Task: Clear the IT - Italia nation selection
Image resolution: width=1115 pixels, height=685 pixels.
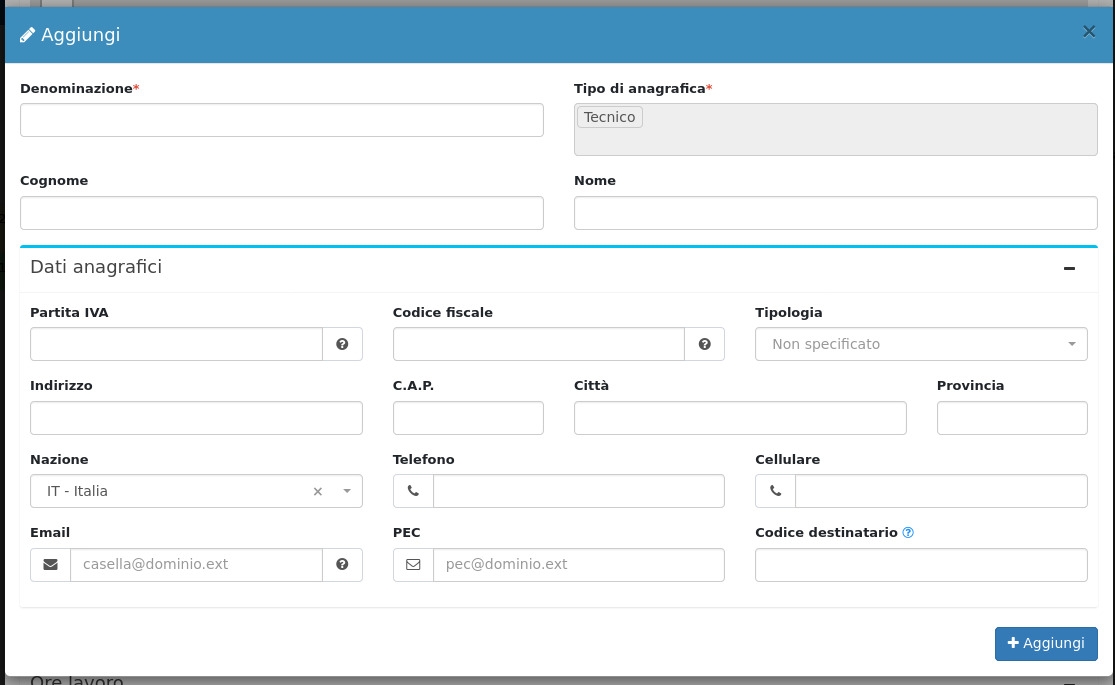Action: [x=318, y=491]
